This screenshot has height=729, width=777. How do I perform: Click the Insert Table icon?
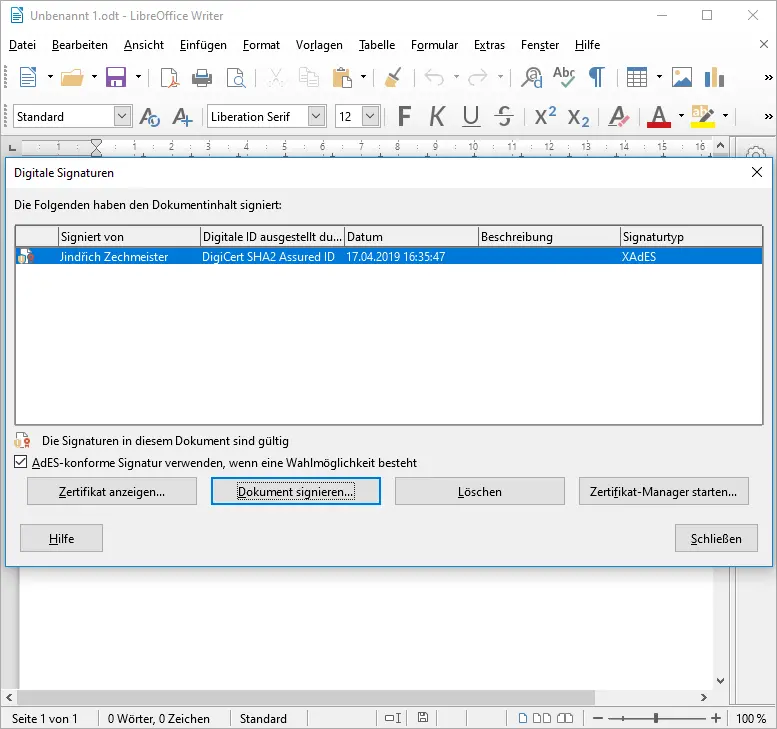coord(637,77)
